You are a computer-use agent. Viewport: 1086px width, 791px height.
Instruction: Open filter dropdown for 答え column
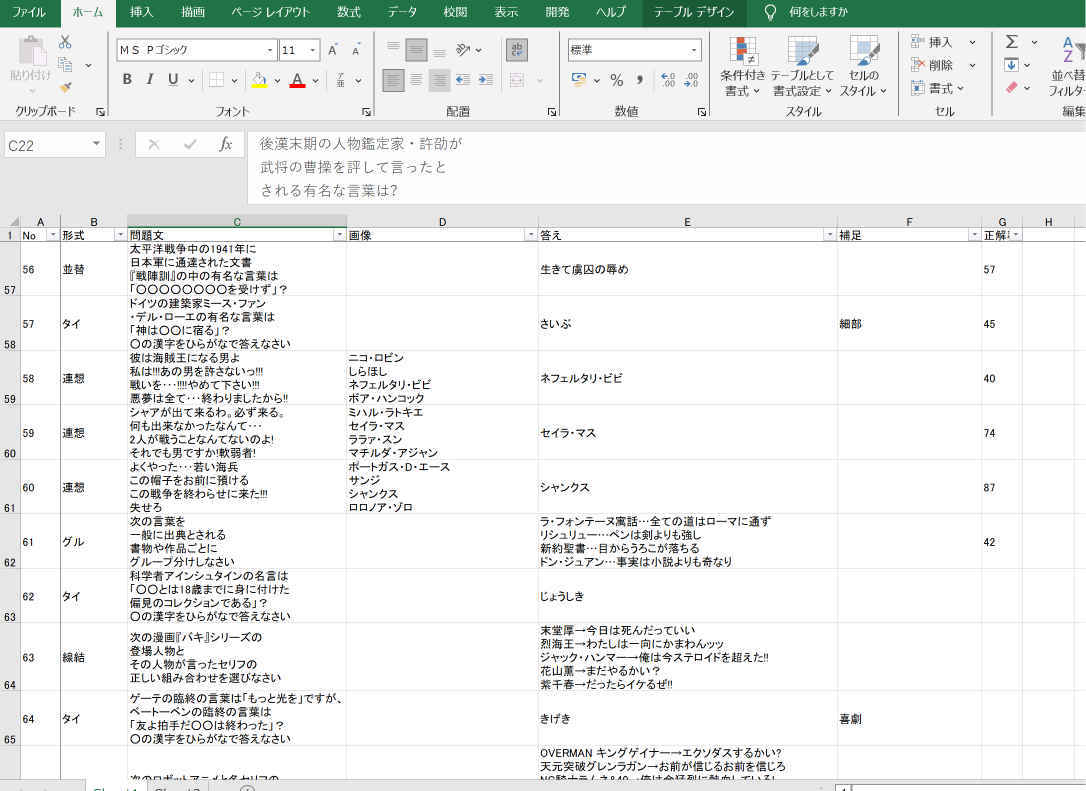[x=830, y=235]
